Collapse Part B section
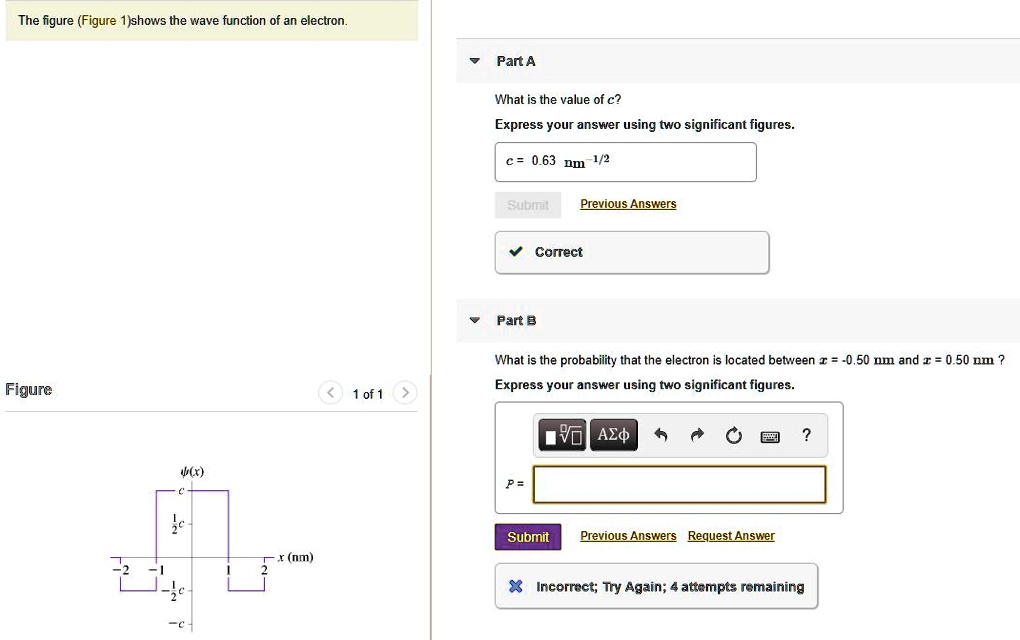The height and width of the screenshot is (640, 1020). point(475,321)
